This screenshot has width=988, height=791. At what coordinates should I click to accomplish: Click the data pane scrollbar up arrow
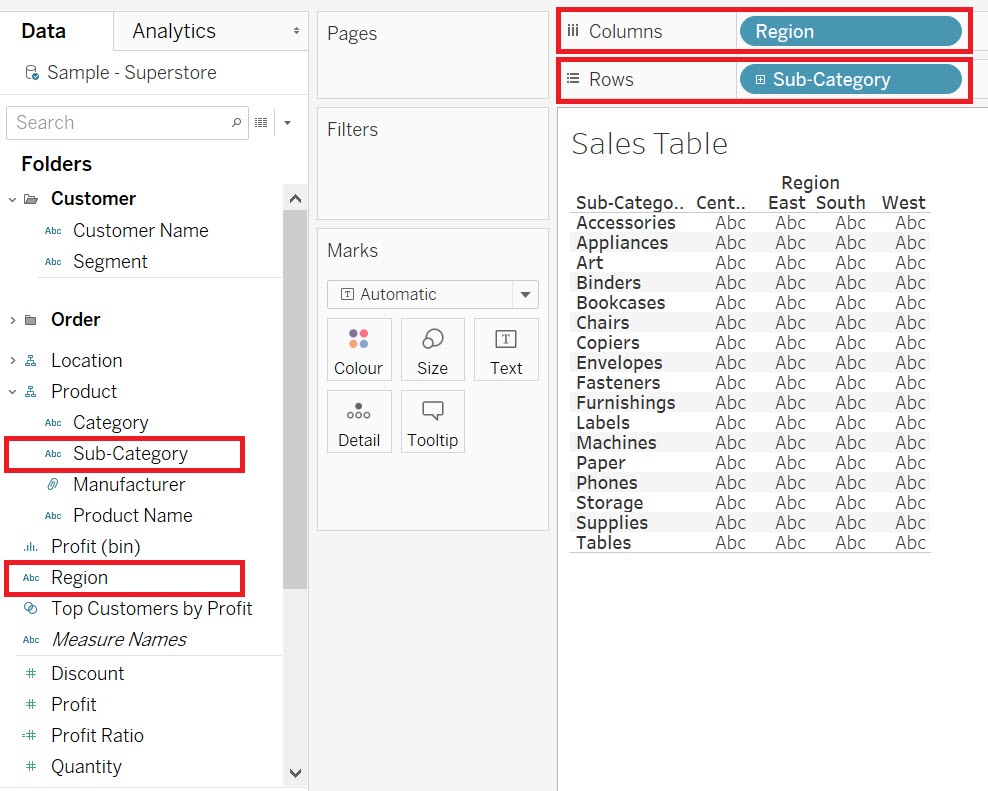coord(295,199)
